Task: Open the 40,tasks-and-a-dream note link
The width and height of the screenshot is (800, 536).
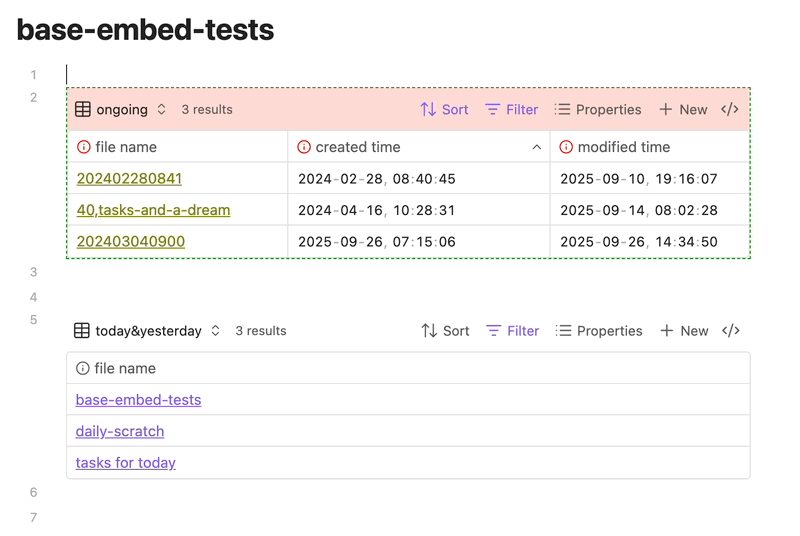Action: point(153,210)
